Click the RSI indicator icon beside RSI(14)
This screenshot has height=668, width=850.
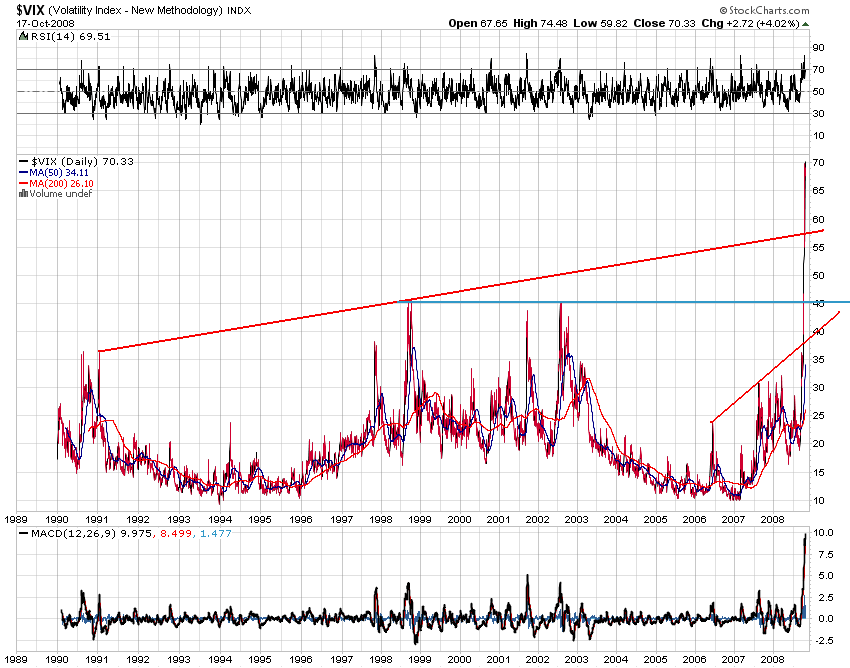pos(21,34)
